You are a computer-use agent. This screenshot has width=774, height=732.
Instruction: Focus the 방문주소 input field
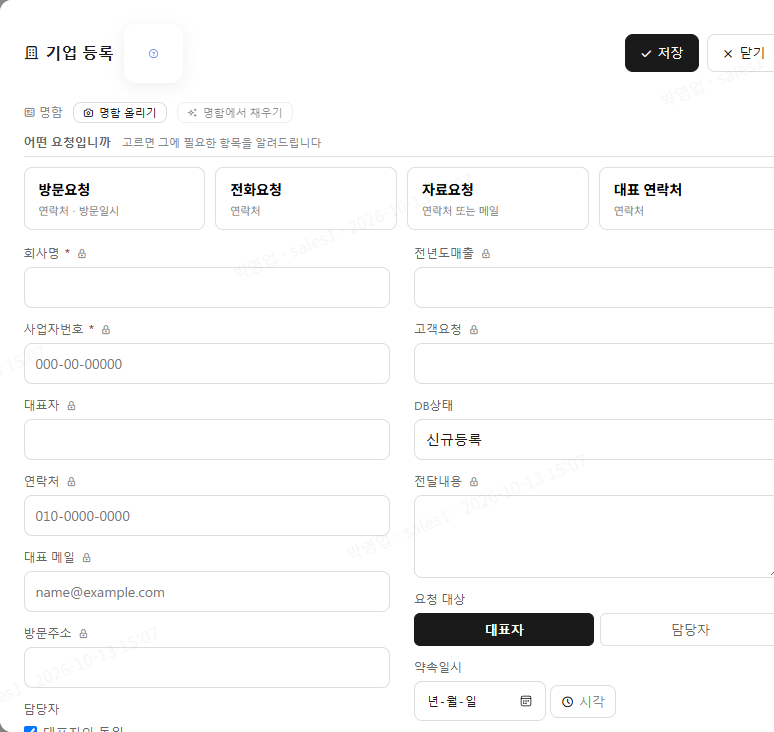pos(207,667)
